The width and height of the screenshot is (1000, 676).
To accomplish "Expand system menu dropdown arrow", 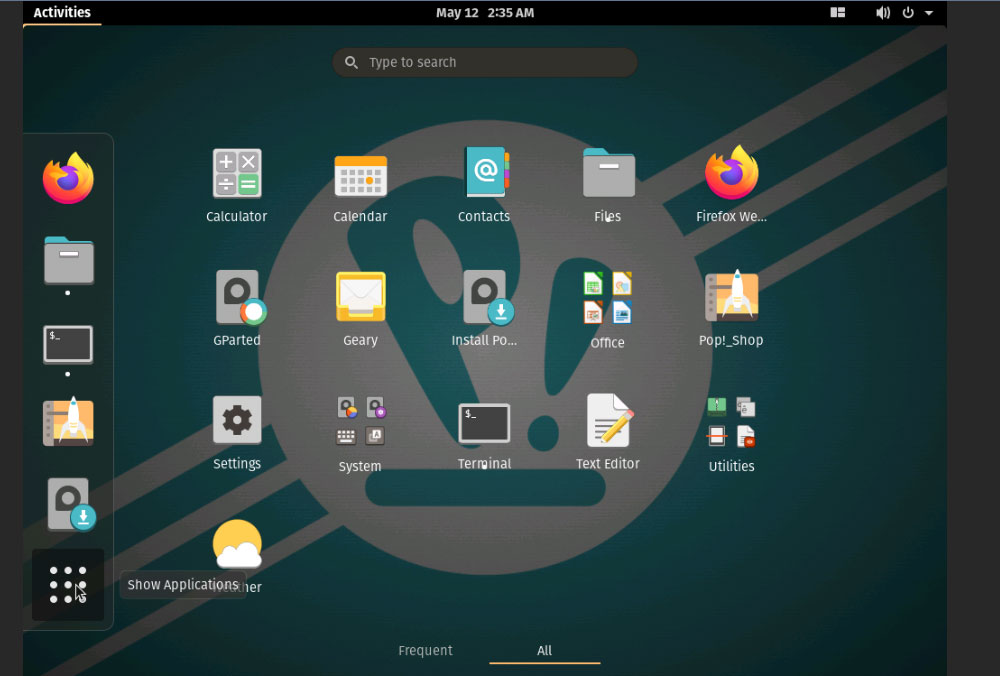I will coord(929,13).
